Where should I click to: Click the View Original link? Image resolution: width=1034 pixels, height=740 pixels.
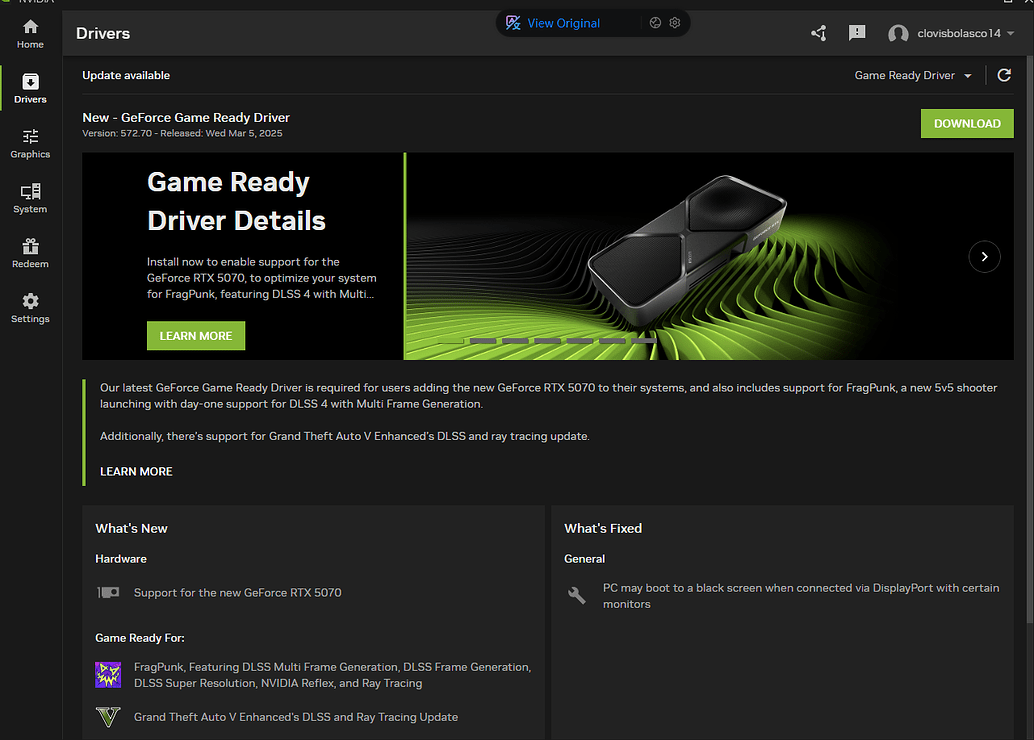(563, 23)
